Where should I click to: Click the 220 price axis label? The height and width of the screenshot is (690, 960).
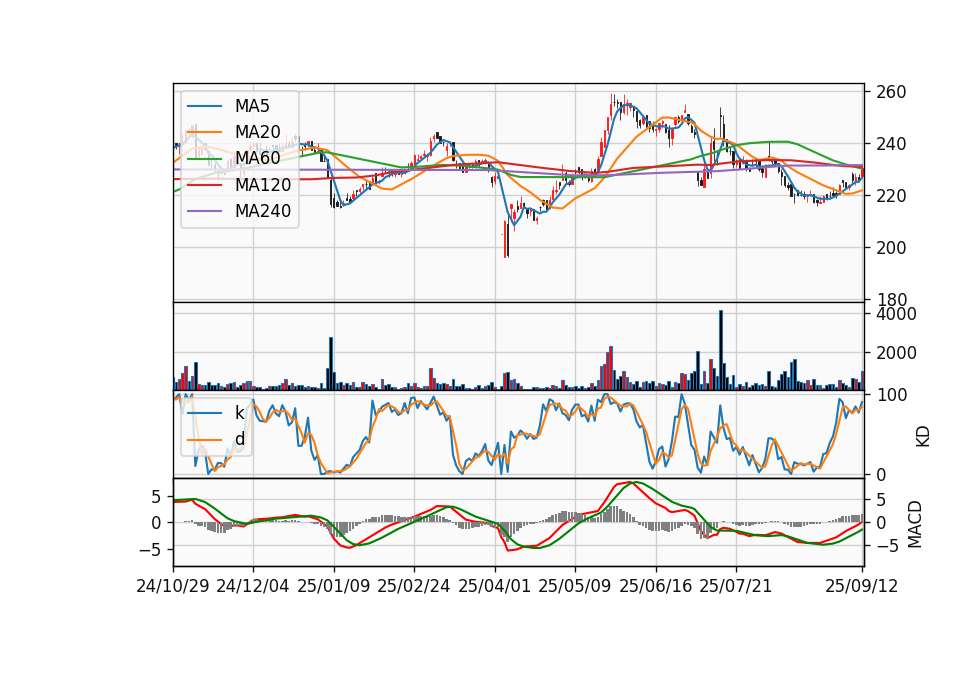coord(891,196)
